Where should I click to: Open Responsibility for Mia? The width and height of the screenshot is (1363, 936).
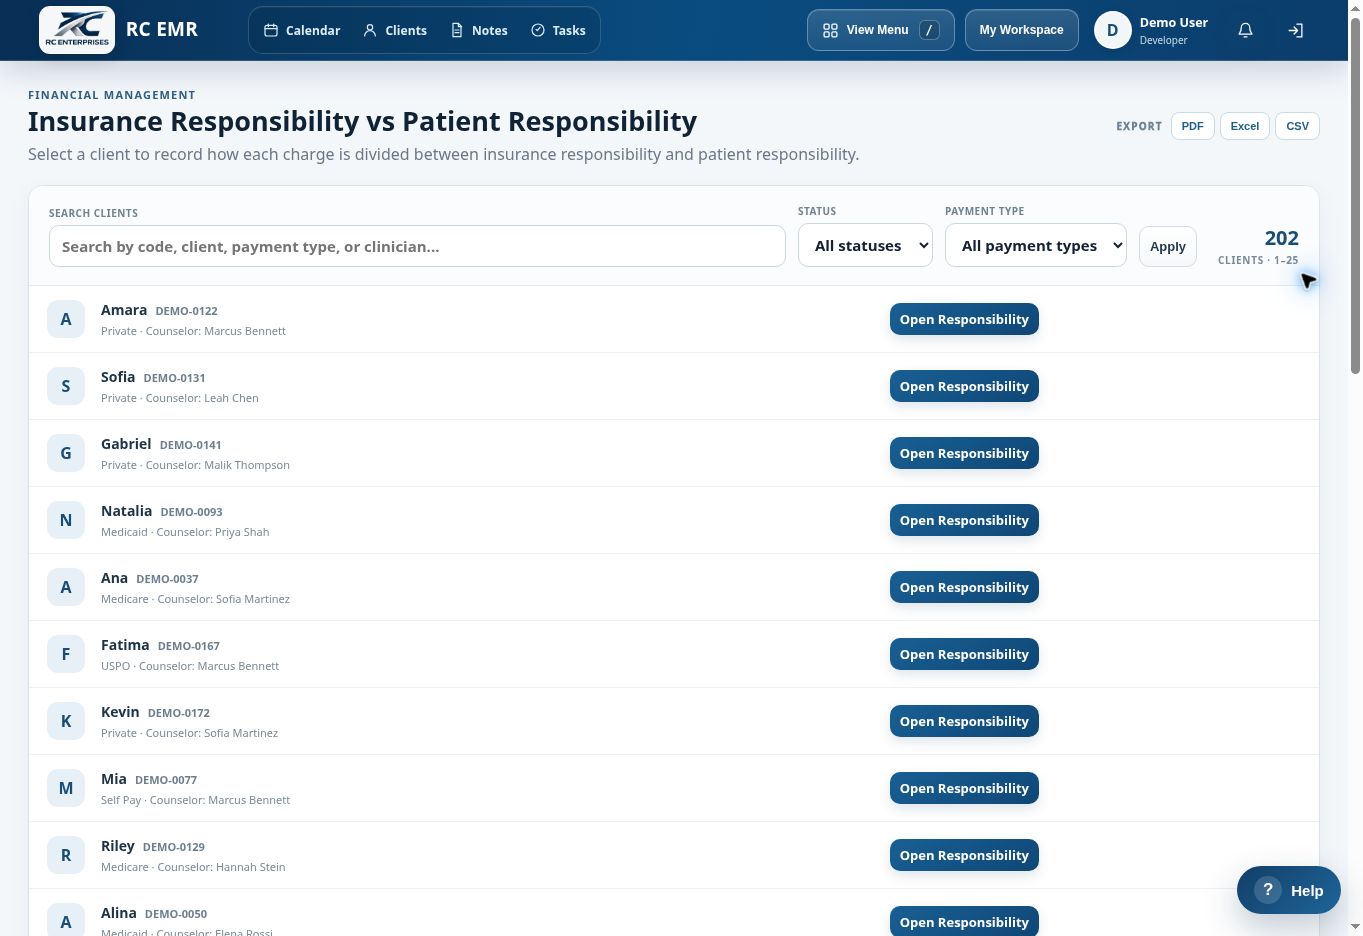coord(964,788)
